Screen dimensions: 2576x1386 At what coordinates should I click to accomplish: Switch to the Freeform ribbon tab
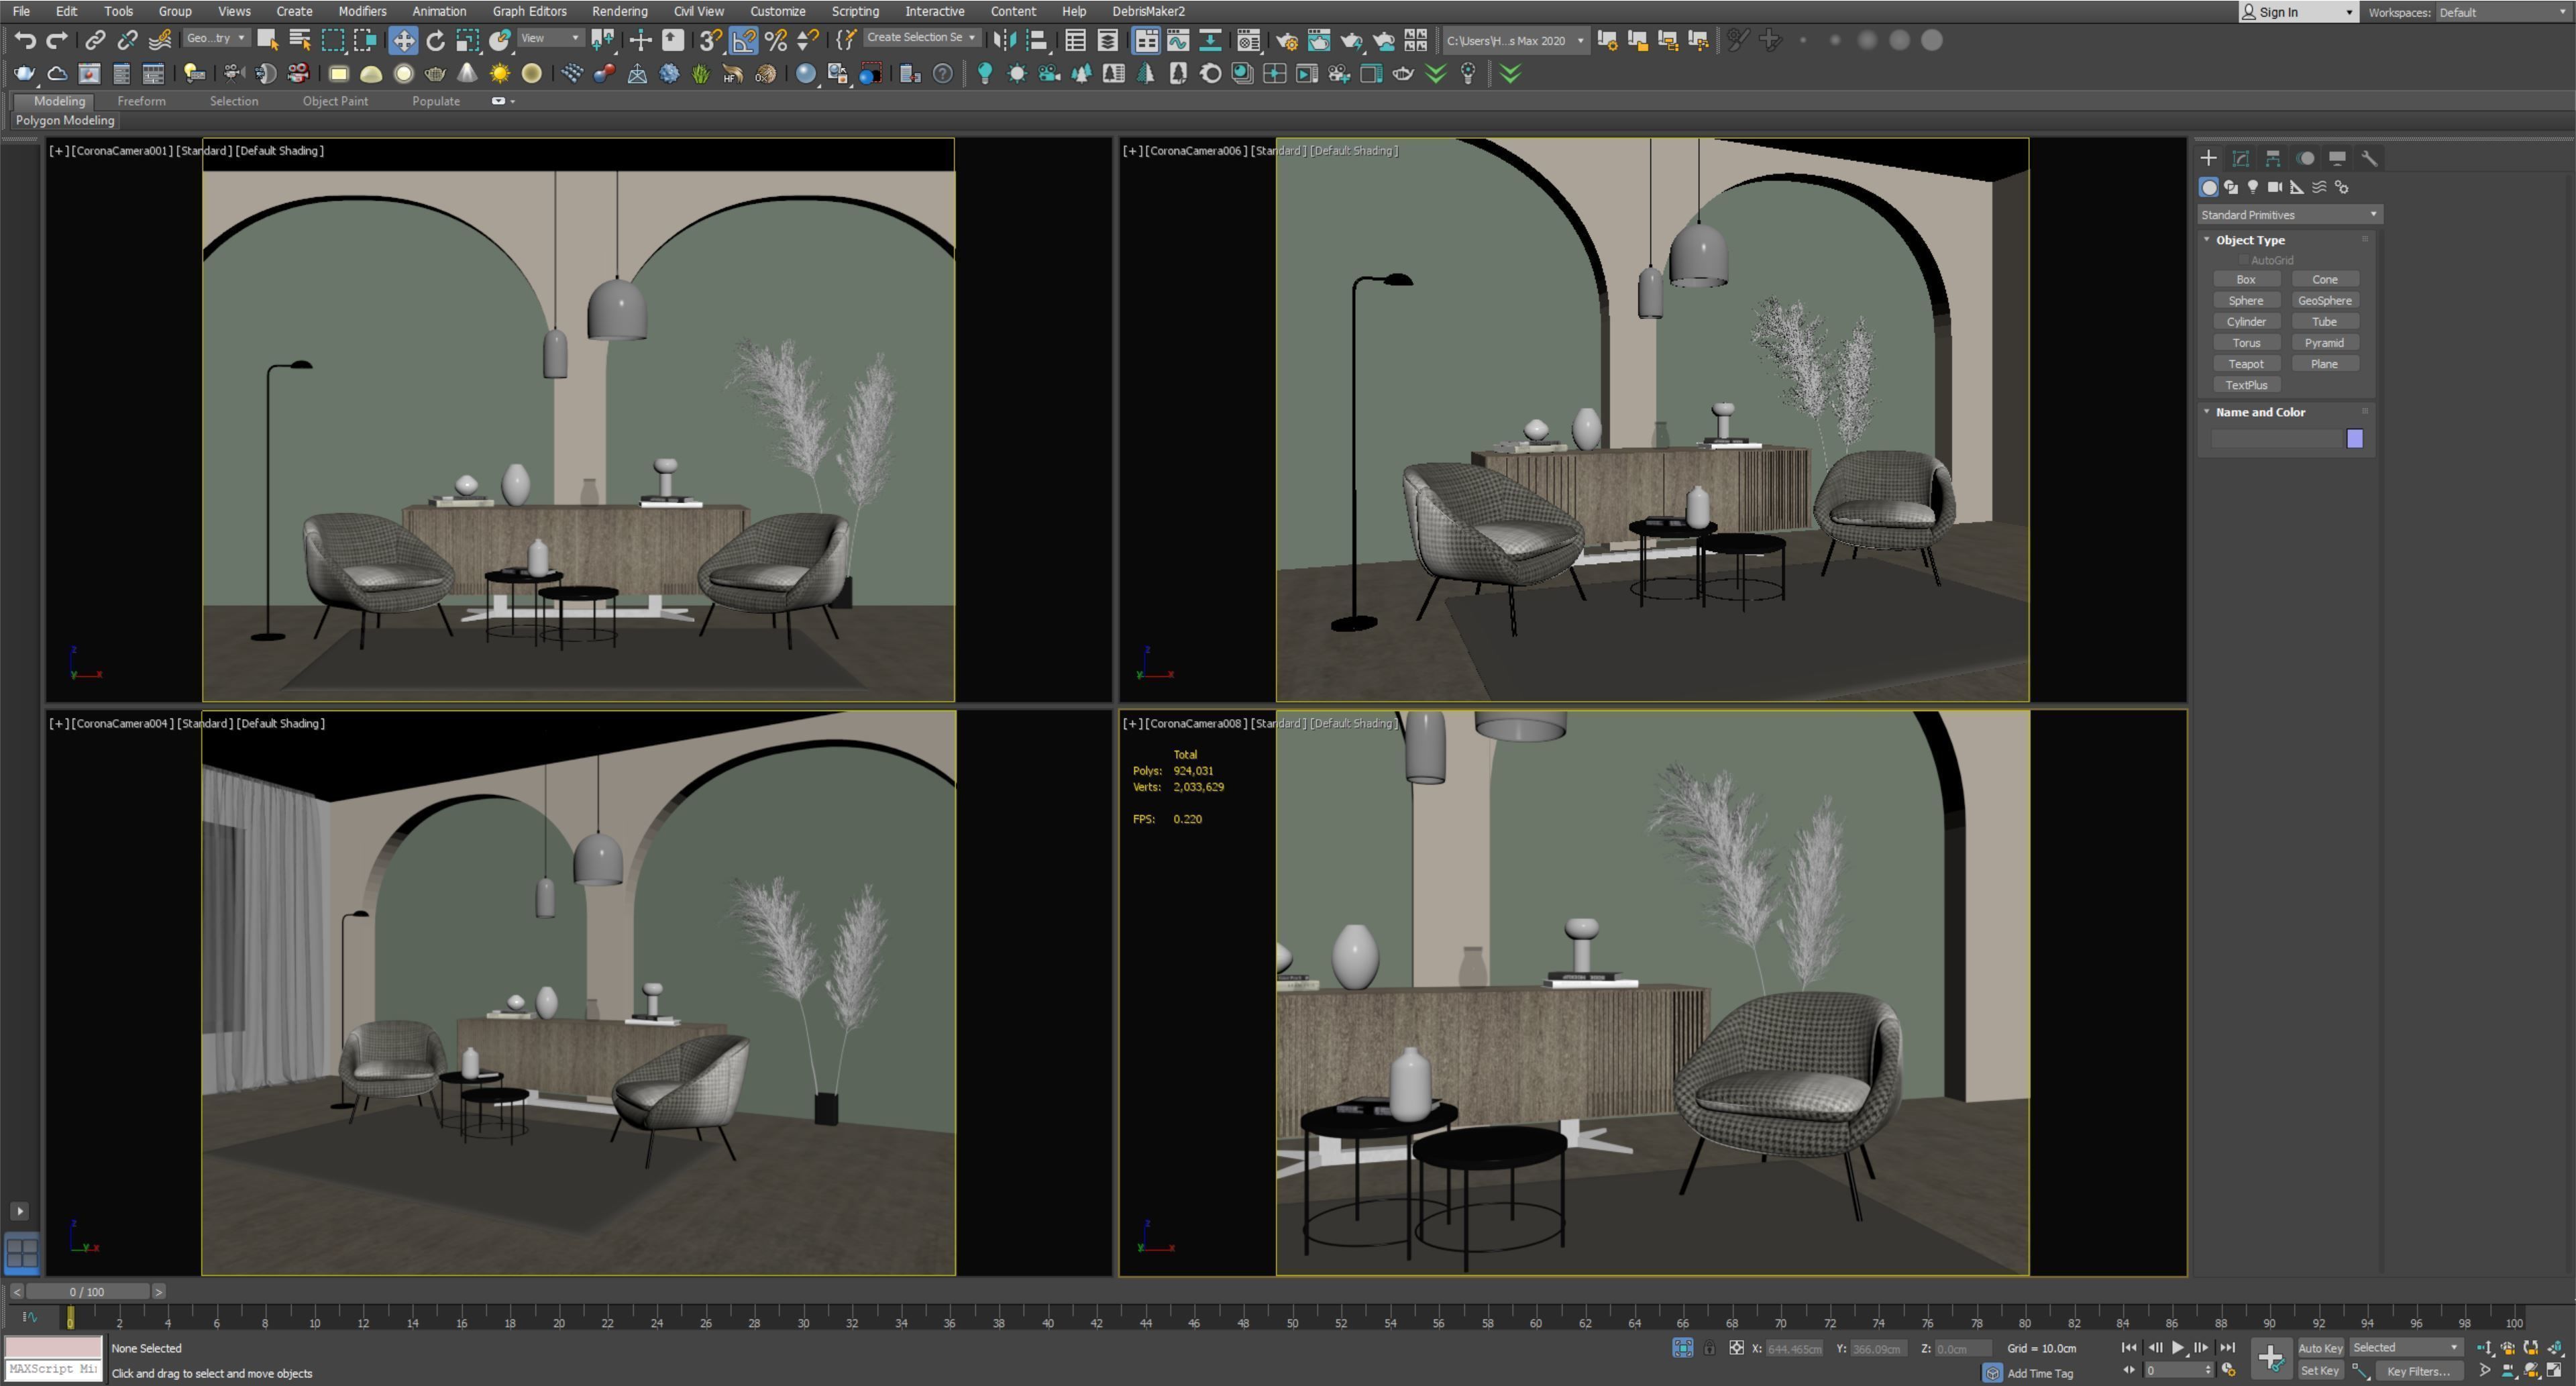141,101
